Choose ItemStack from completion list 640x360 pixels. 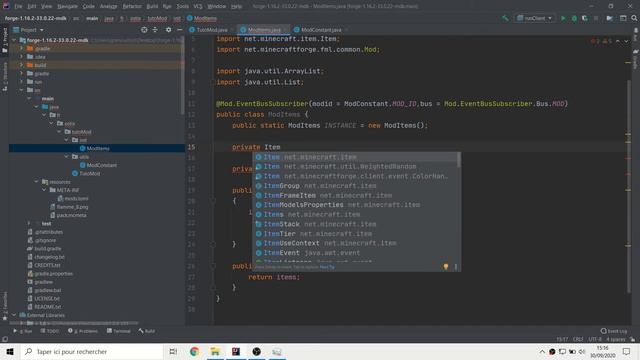click(x=356, y=224)
